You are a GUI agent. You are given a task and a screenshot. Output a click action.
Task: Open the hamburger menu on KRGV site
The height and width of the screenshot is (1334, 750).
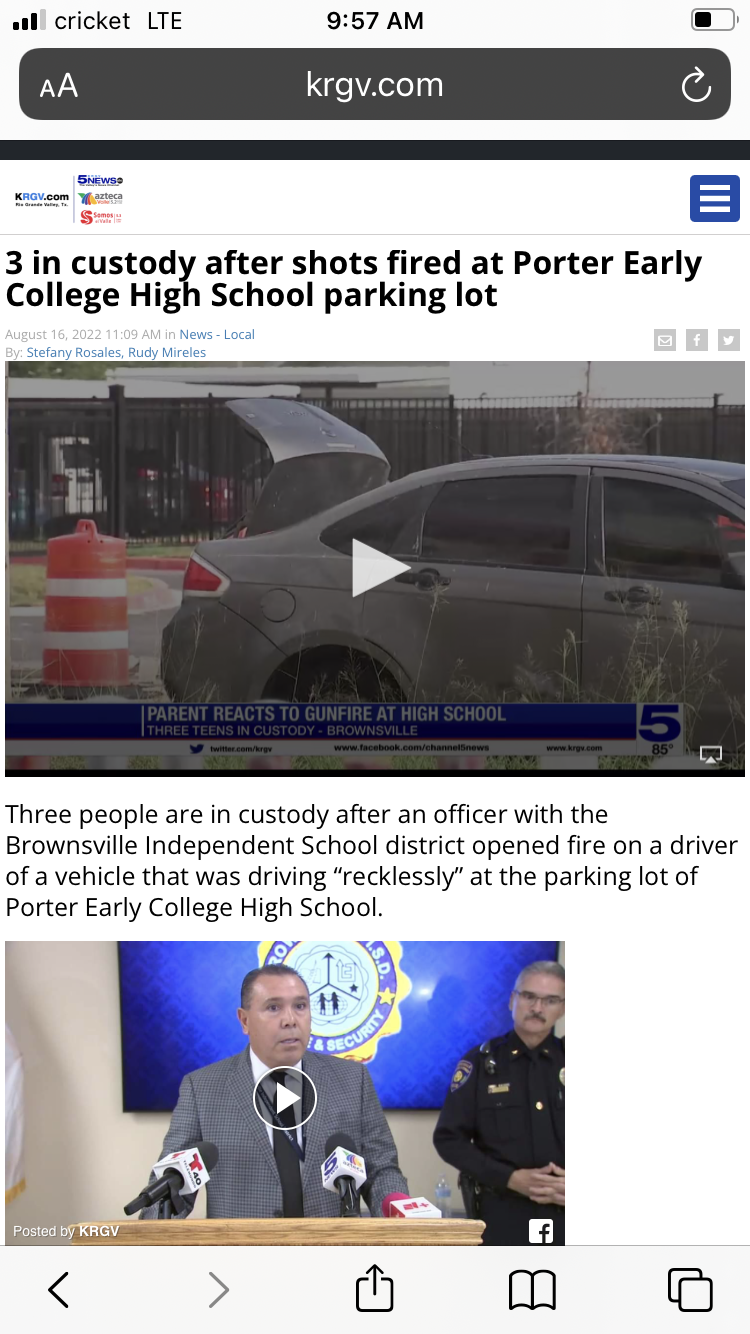coord(714,198)
